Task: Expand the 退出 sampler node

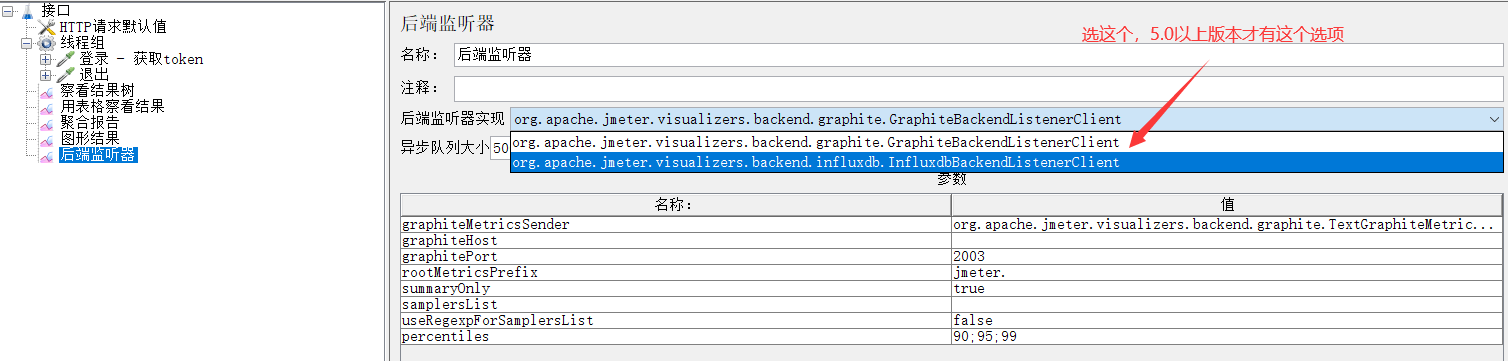Action: coord(46,75)
